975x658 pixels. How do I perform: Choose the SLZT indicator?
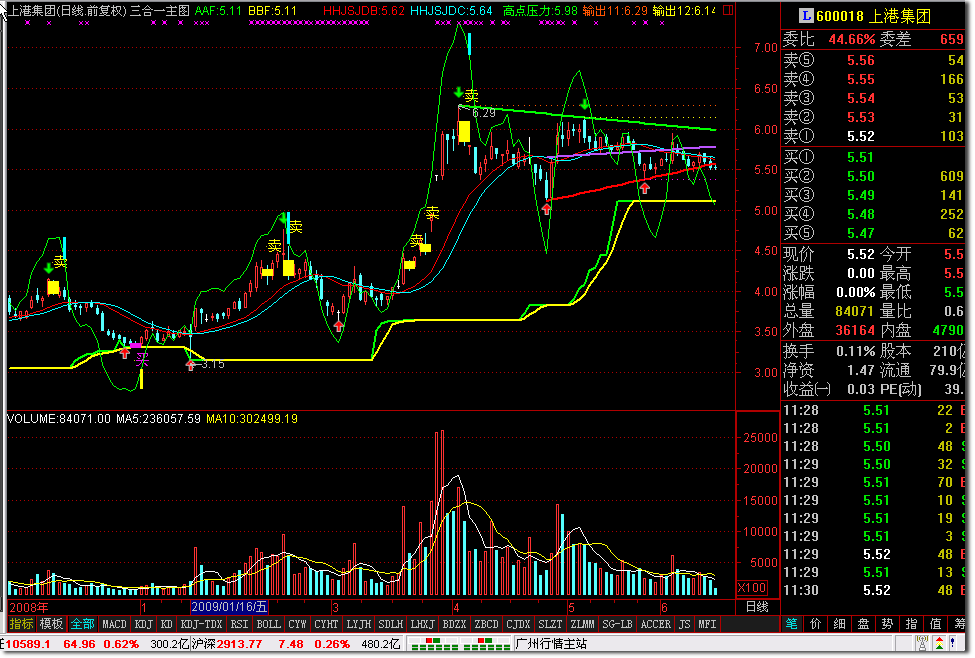(x=550, y=624)
